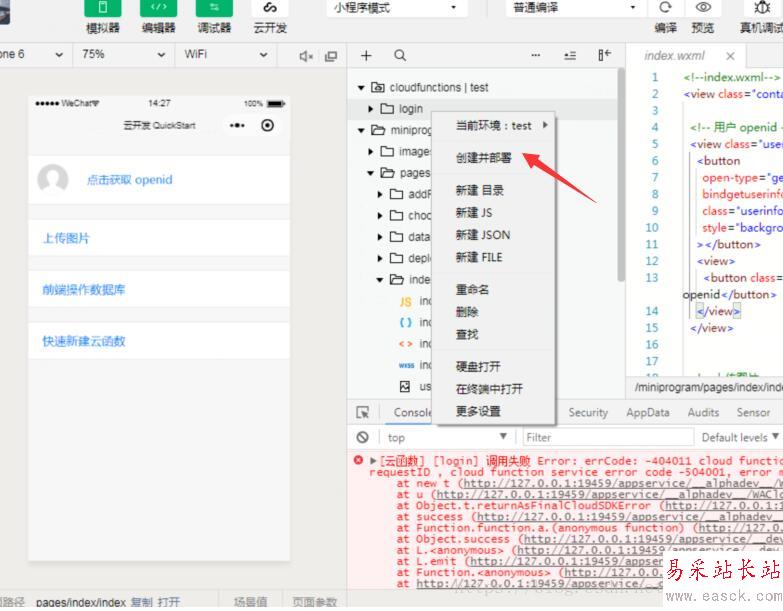Click '前端操作数据库' in the simulator
The image size is (783, 611).
tap(83, 290)
